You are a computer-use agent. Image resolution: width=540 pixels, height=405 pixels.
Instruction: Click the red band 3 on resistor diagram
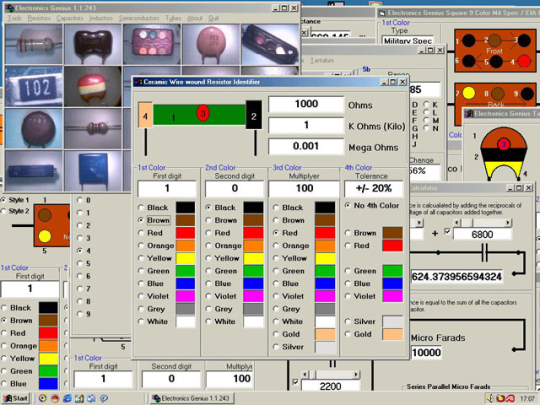pos(203,113)
